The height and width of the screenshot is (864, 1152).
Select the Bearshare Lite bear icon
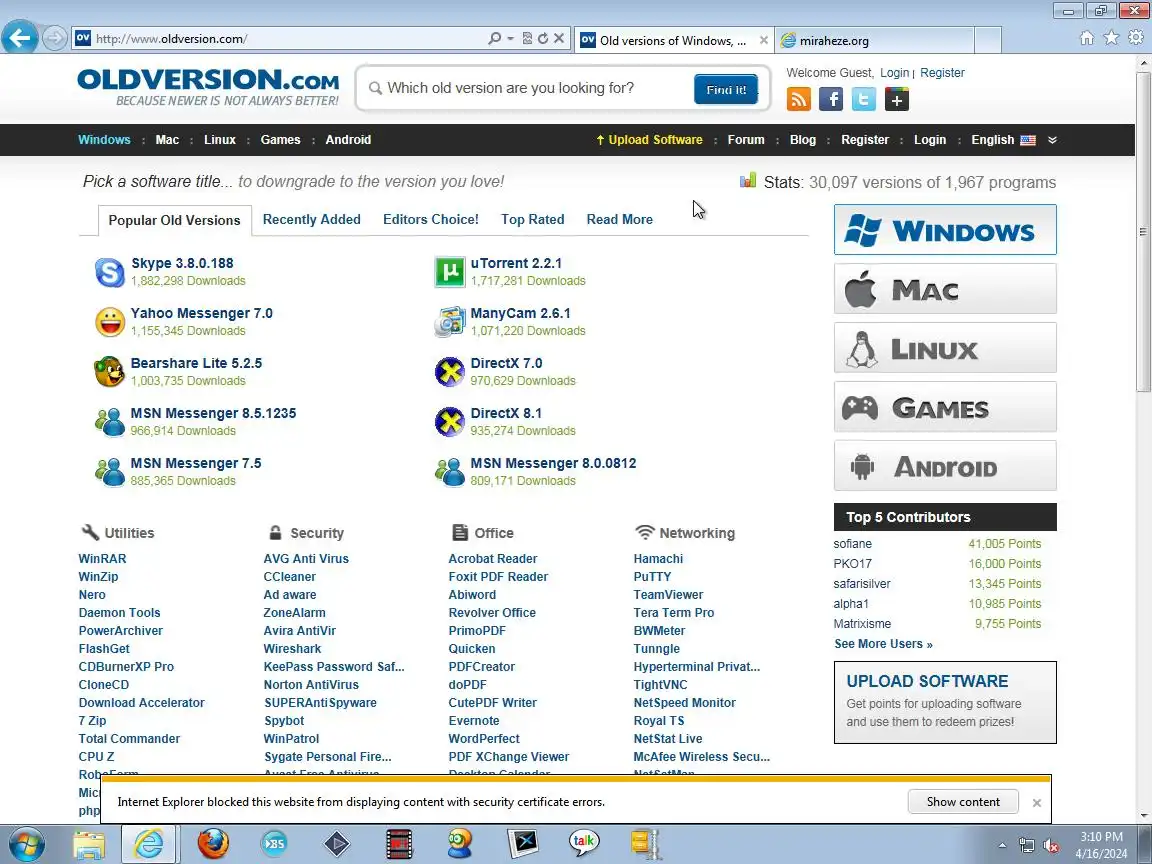point(109,372)
